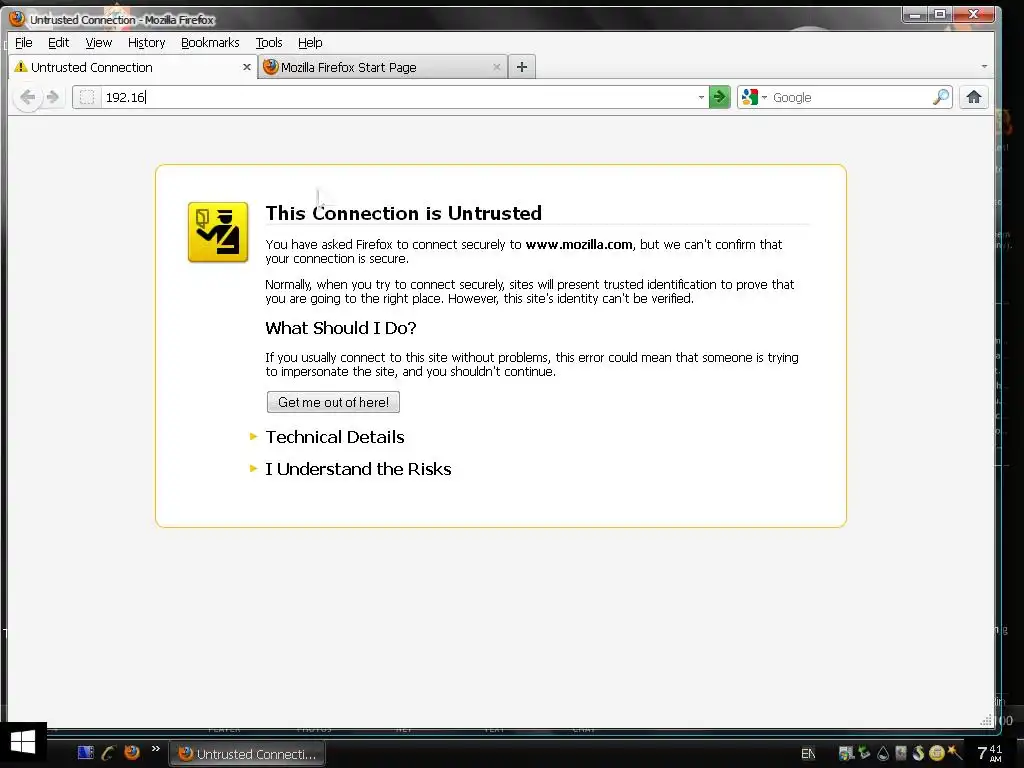This screenshot has width=1024, height=768.
Task: Open the Tools menu
Action: click(268, 42)
